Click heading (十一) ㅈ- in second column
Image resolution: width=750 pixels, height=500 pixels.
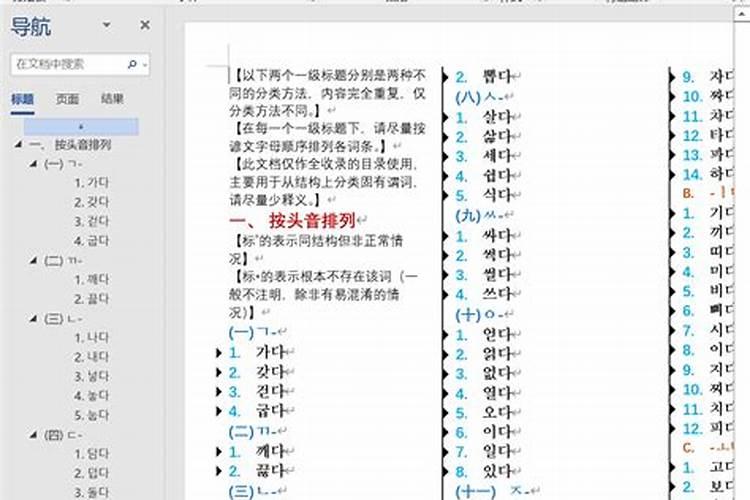pos(492,491)
